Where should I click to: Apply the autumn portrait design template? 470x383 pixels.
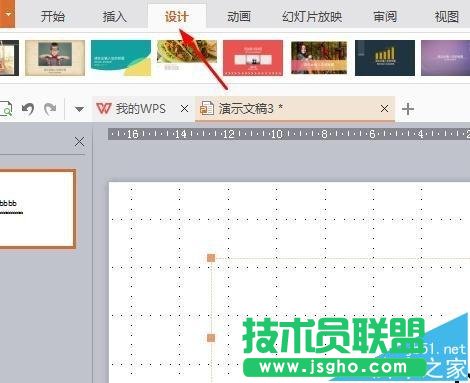tap(319, 57)
